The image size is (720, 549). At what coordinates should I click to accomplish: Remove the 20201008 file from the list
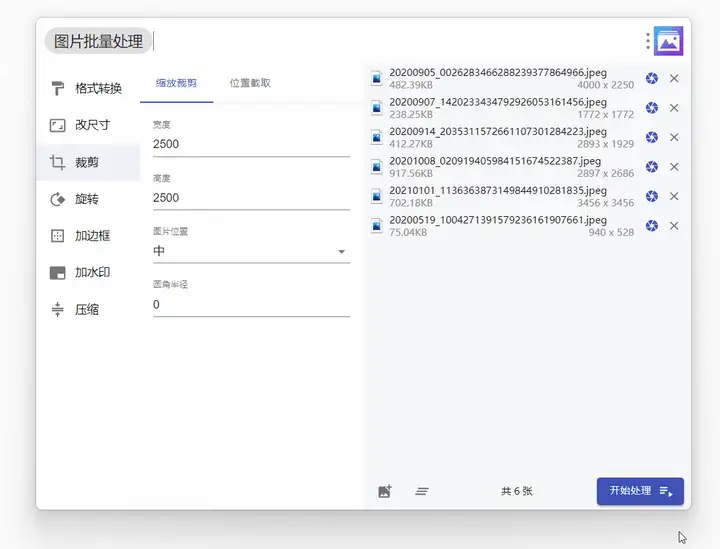coord(674,167)
